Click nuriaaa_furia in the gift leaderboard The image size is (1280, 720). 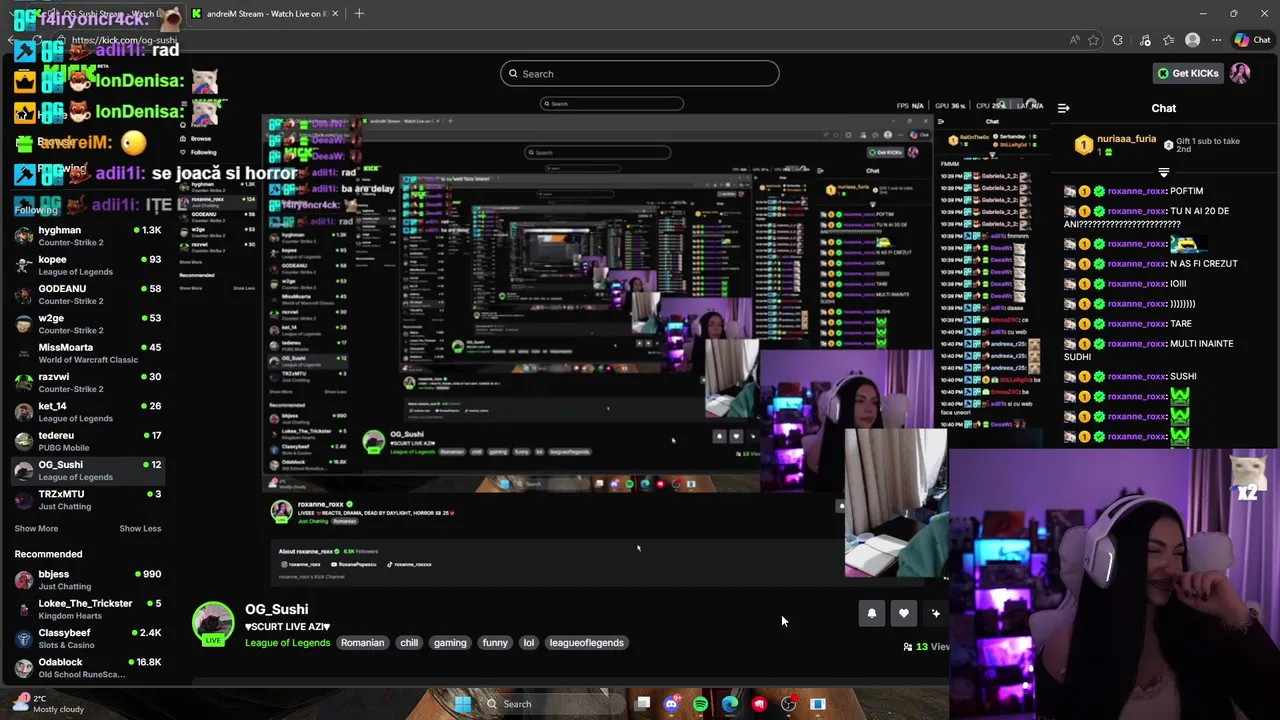coord(1126,140)
